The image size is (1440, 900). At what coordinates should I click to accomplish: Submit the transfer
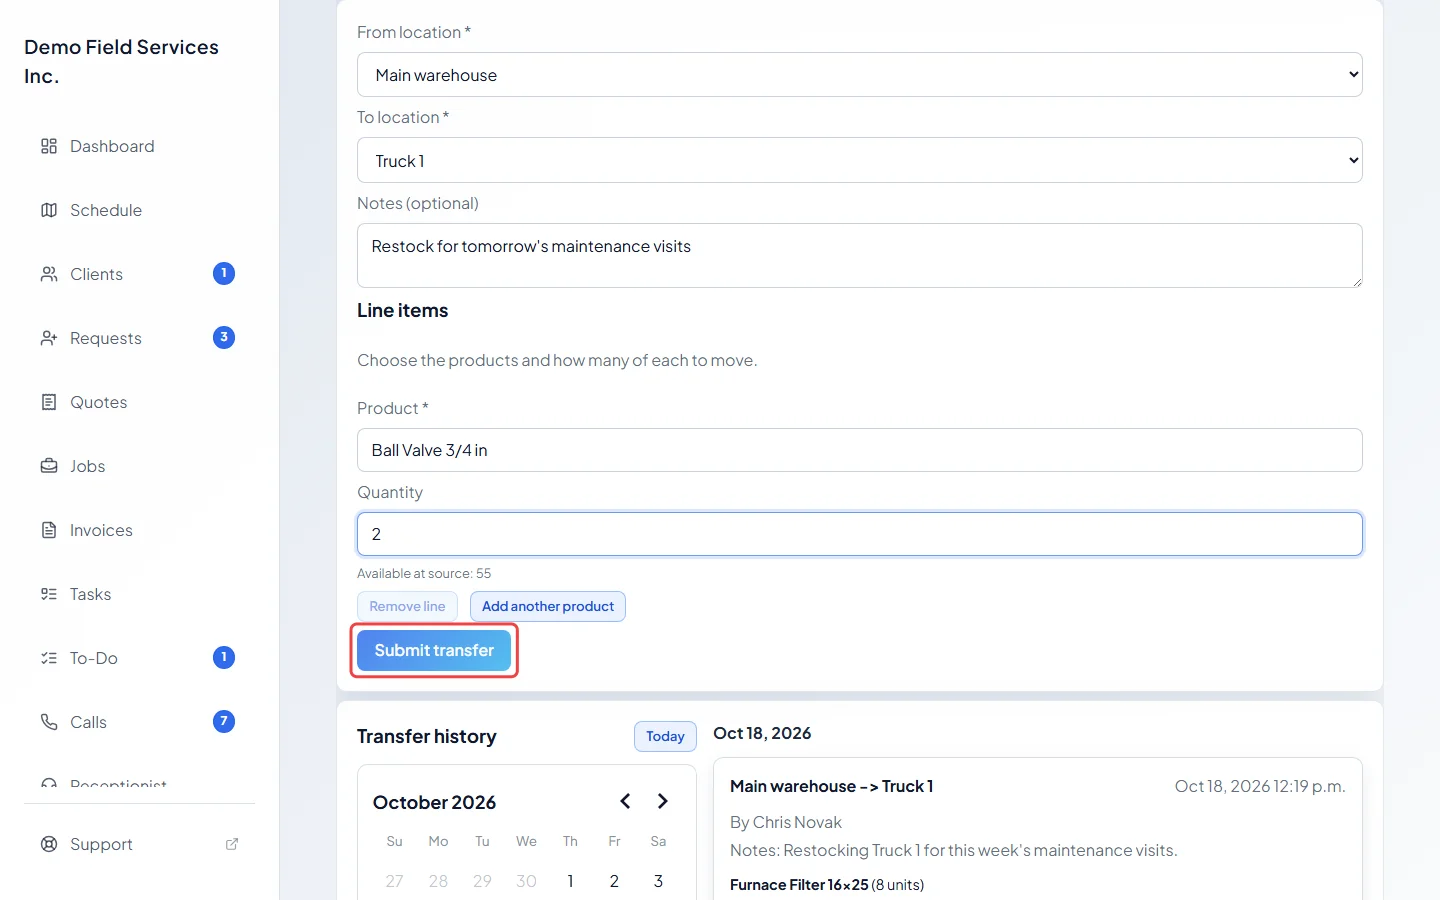click(x=434, y=650)
